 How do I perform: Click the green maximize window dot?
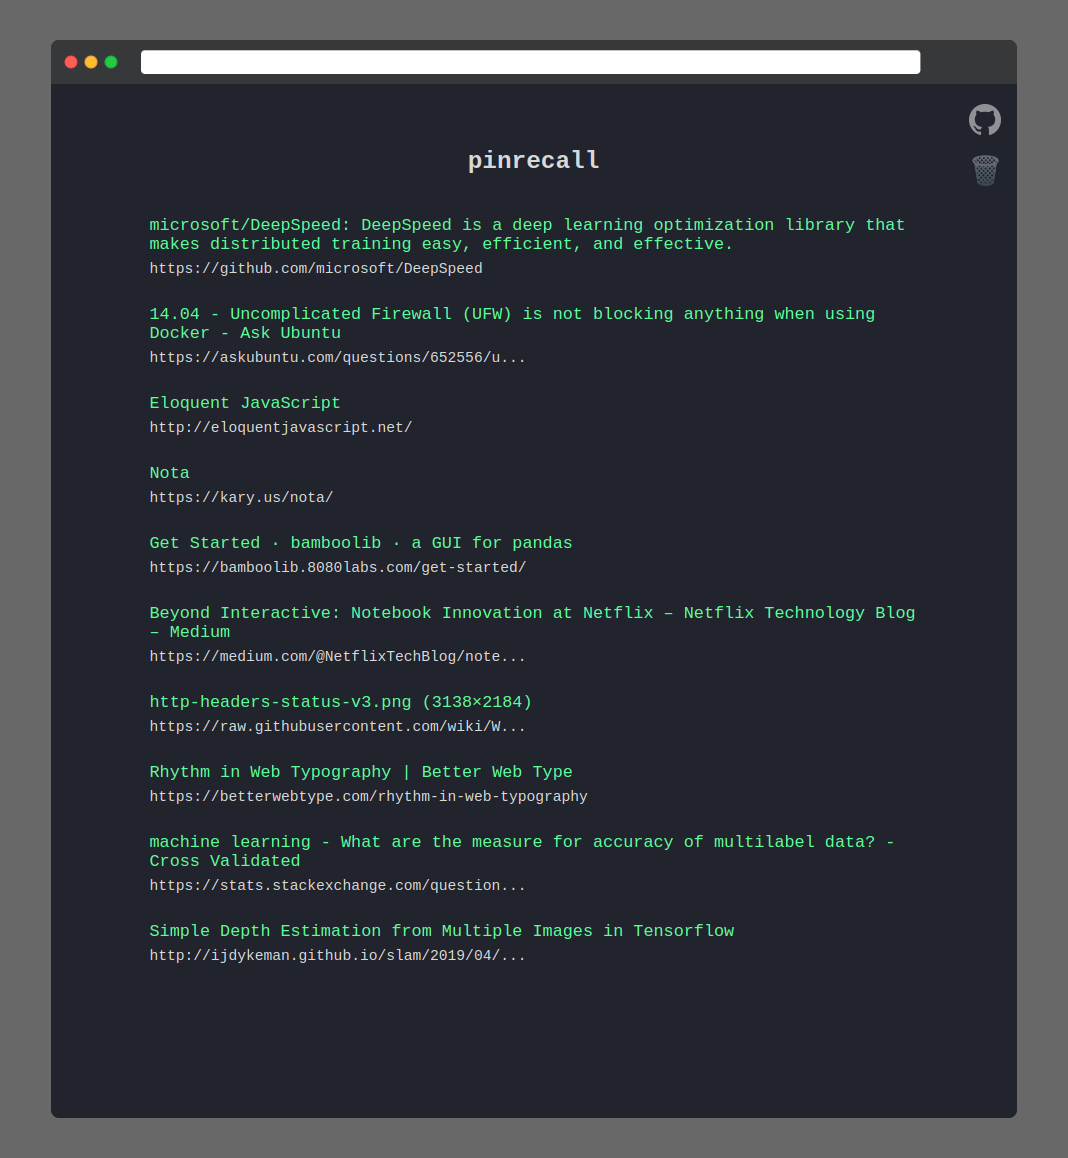tap(111, 62)
